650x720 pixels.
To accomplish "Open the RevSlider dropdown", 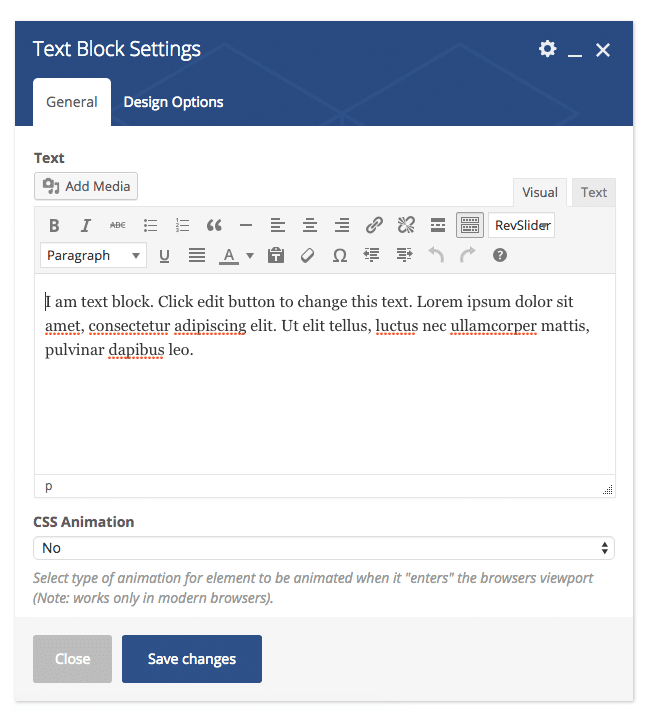I will 522,225.
